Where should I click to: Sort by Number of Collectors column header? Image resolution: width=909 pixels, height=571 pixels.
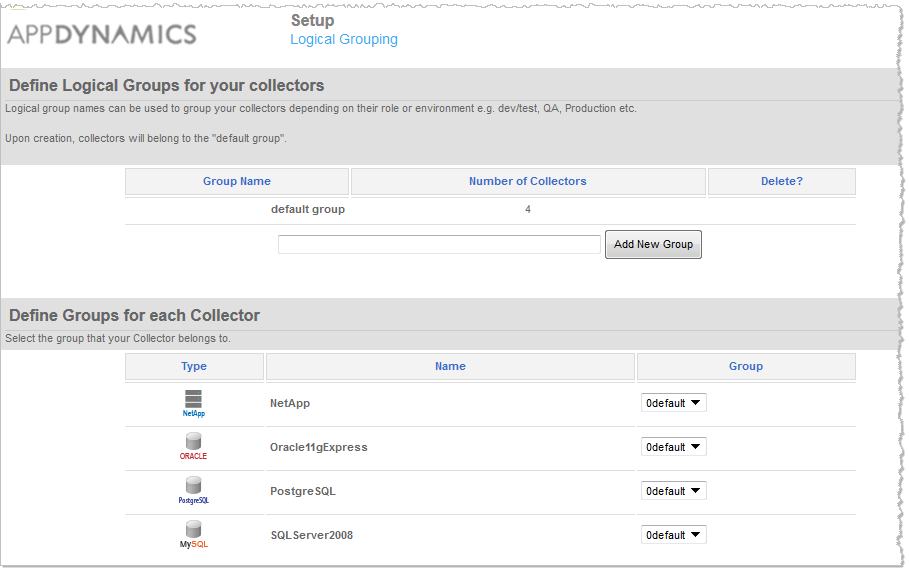tap(528, 181)
